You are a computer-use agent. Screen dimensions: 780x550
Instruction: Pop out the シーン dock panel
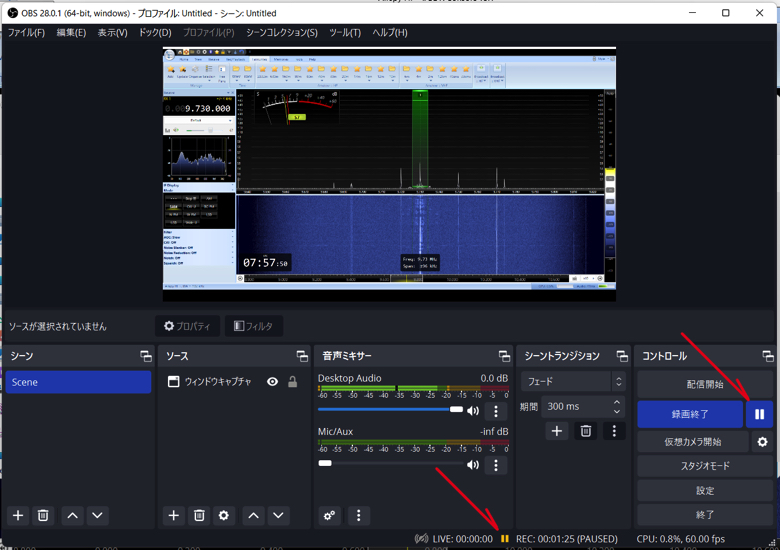click(x=146, y=356)
